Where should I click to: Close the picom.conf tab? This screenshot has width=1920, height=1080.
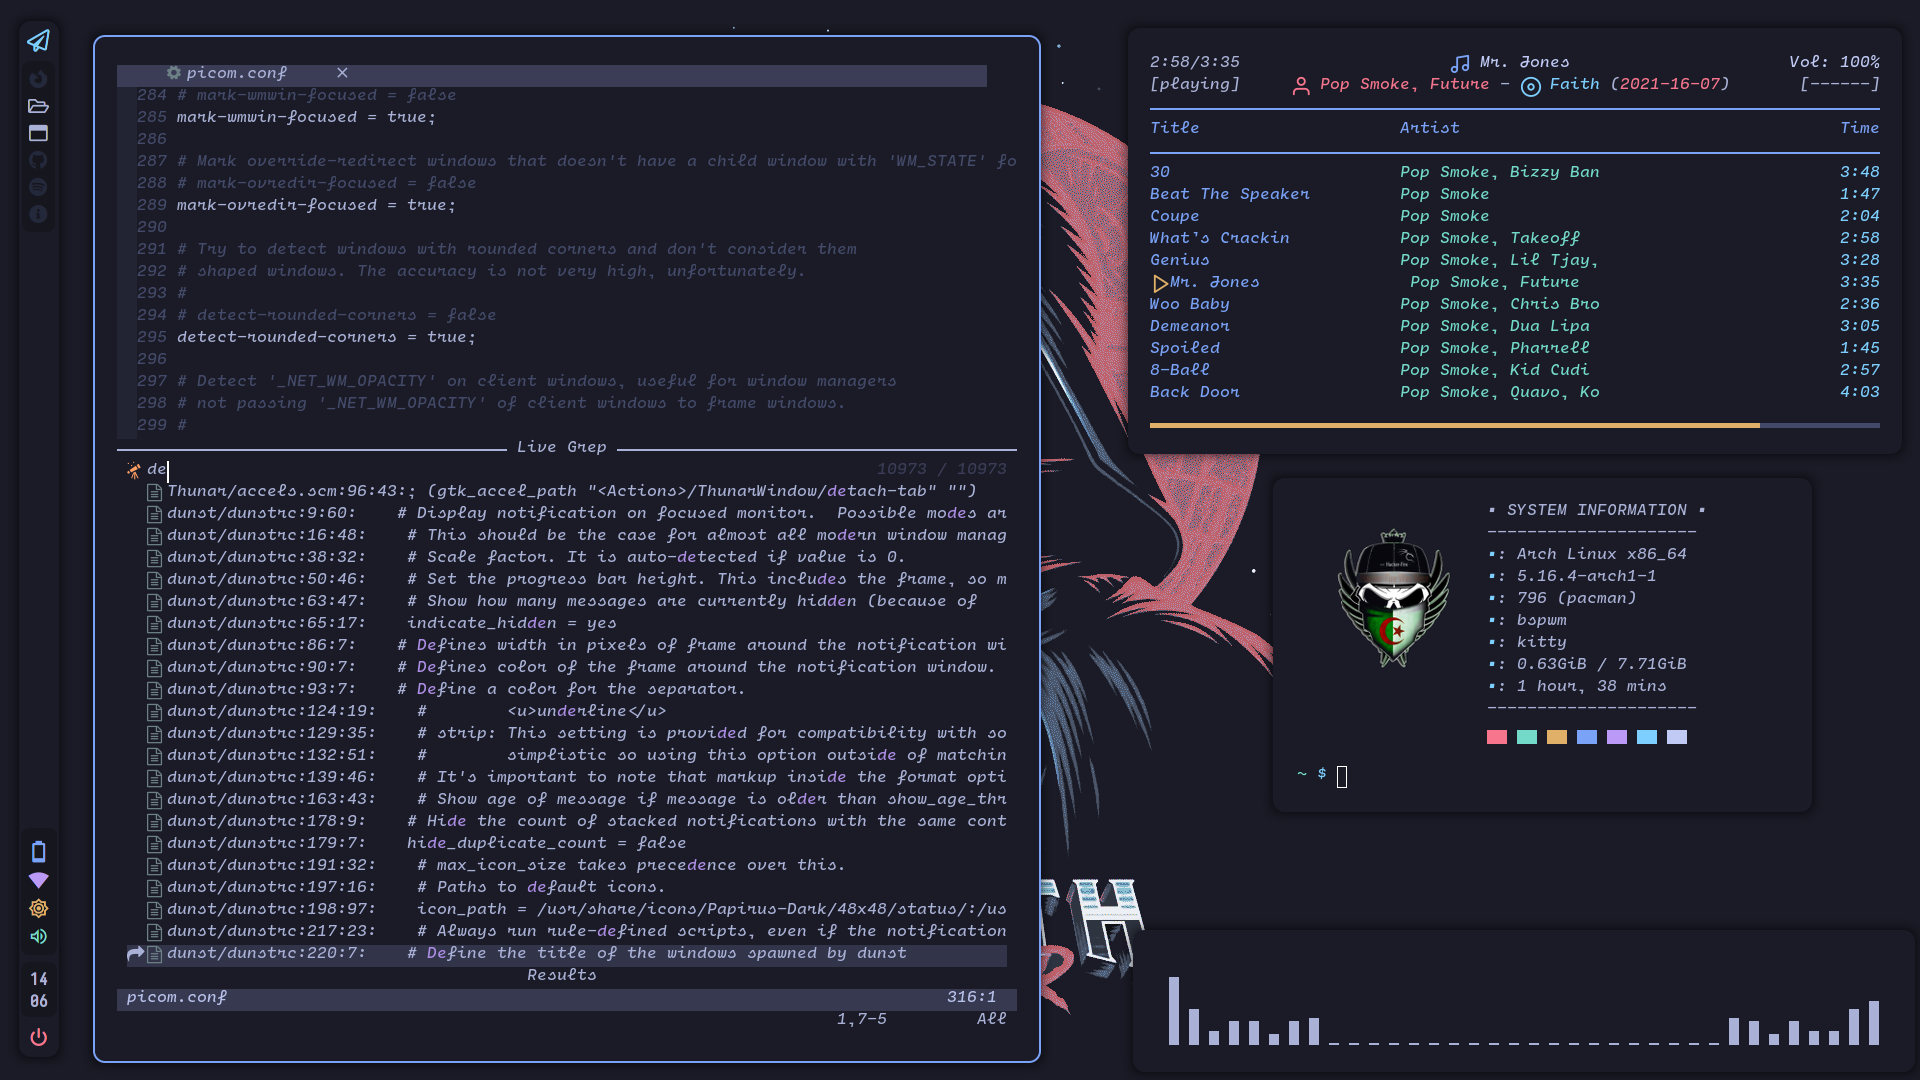coord(342,73)
